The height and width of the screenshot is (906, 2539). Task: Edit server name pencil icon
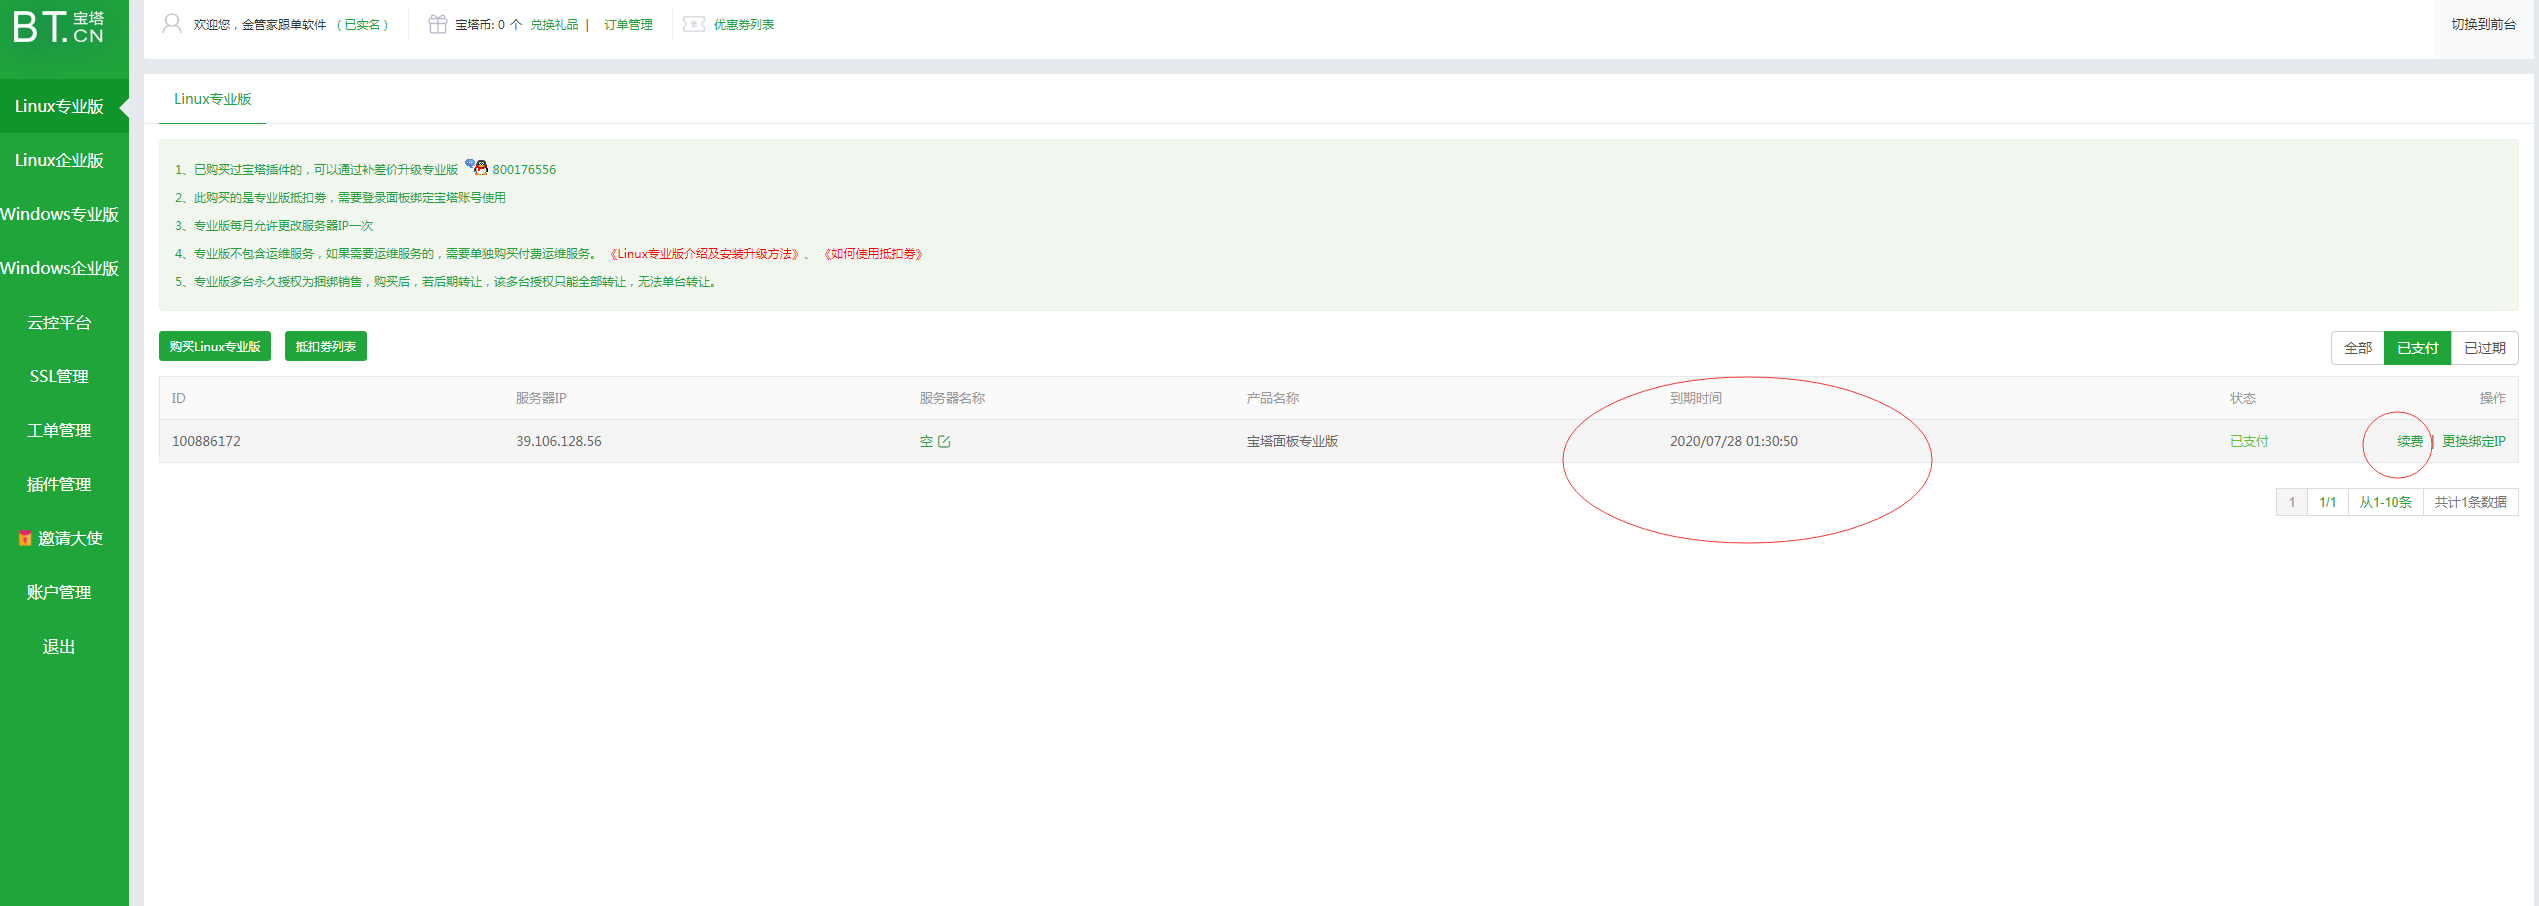pos(944,441)
